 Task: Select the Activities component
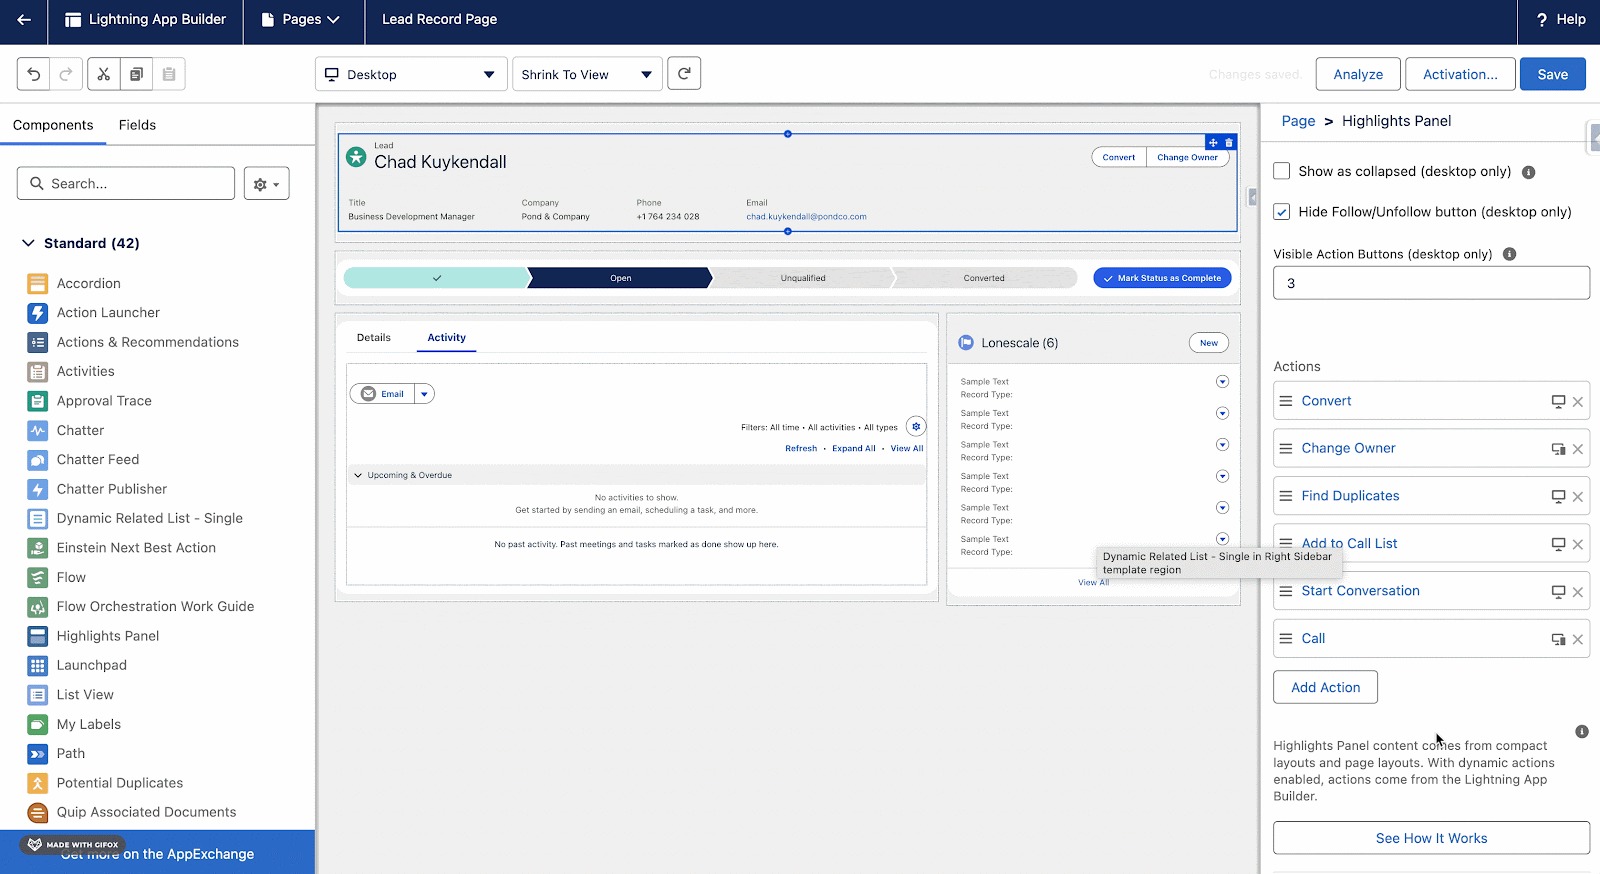tap(85, 371)
